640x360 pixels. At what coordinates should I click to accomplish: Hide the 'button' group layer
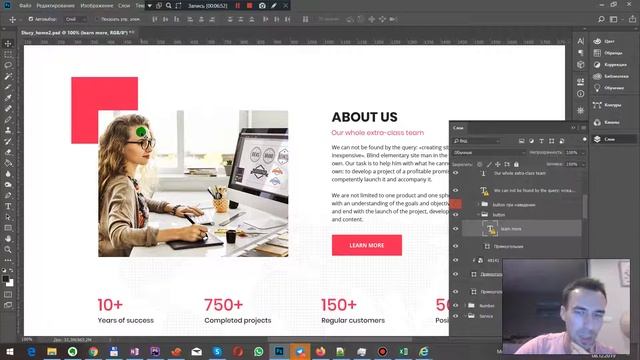[456, 214]
